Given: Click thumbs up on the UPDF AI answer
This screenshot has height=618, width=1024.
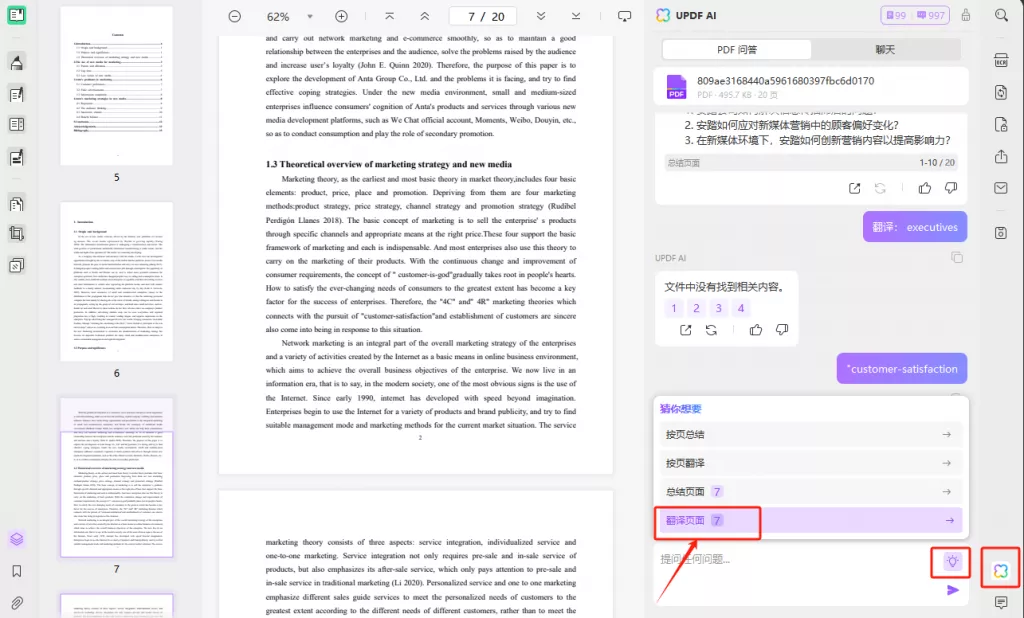Looking at the screenshot, I should point(755,330).
